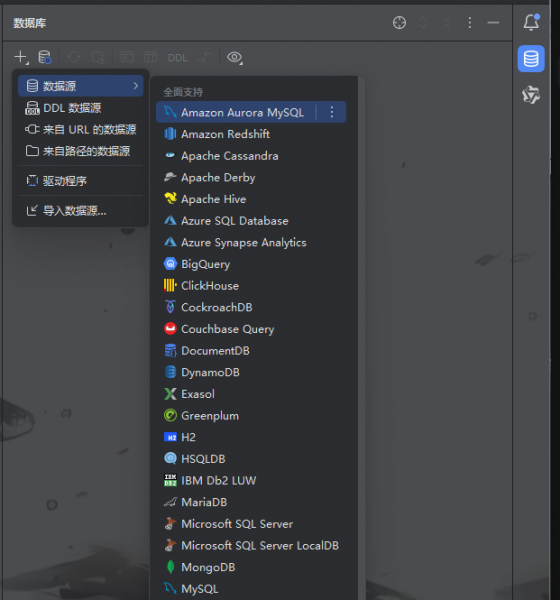The height and width of the screenshot is (600, 560).
Task: Select the Database tool window icon
Action: pyautogui.click(x=531, y=59)
